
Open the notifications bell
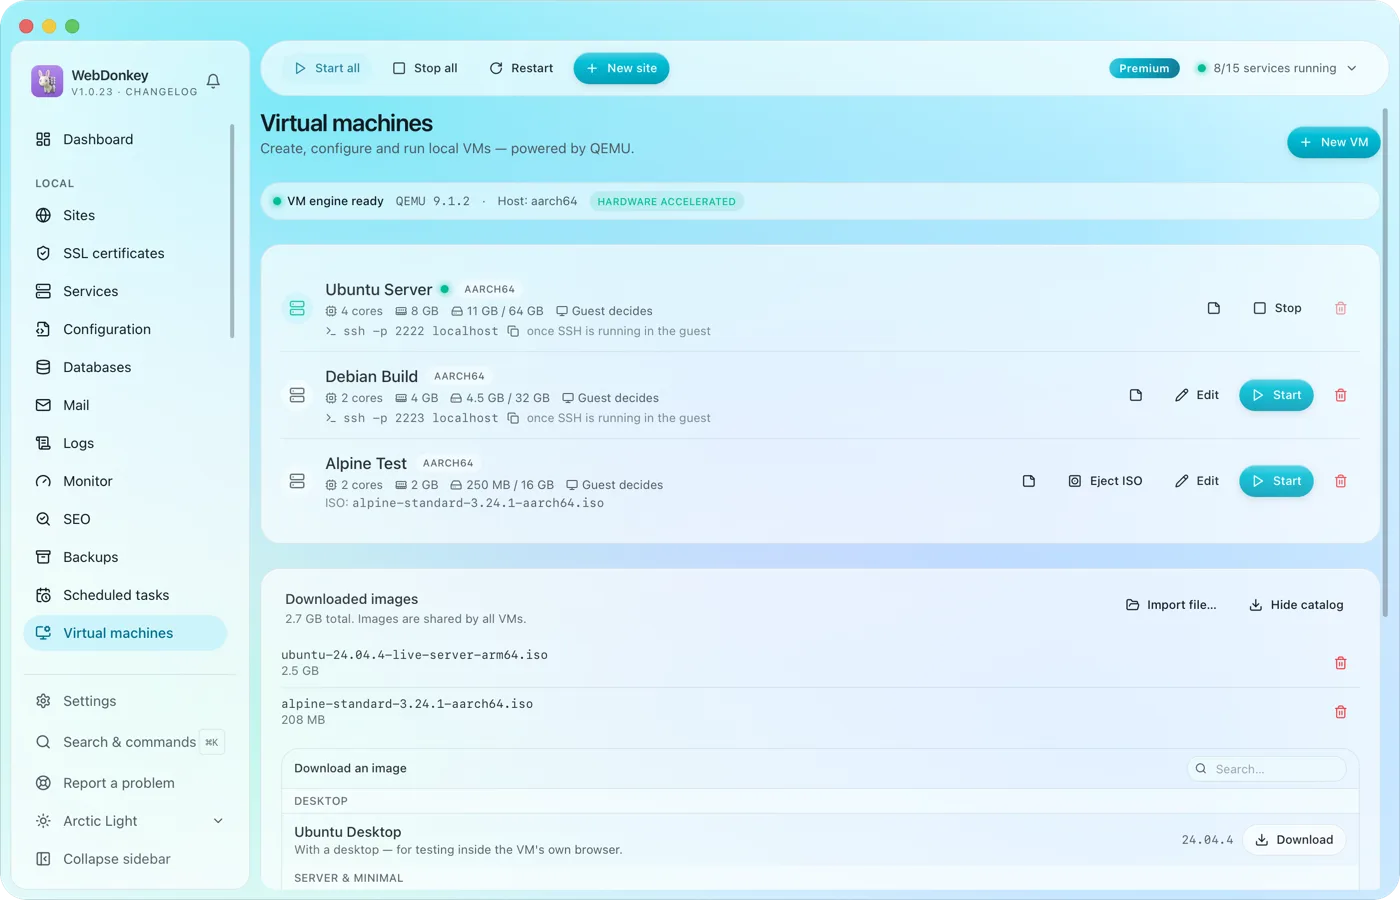point(213,81)
